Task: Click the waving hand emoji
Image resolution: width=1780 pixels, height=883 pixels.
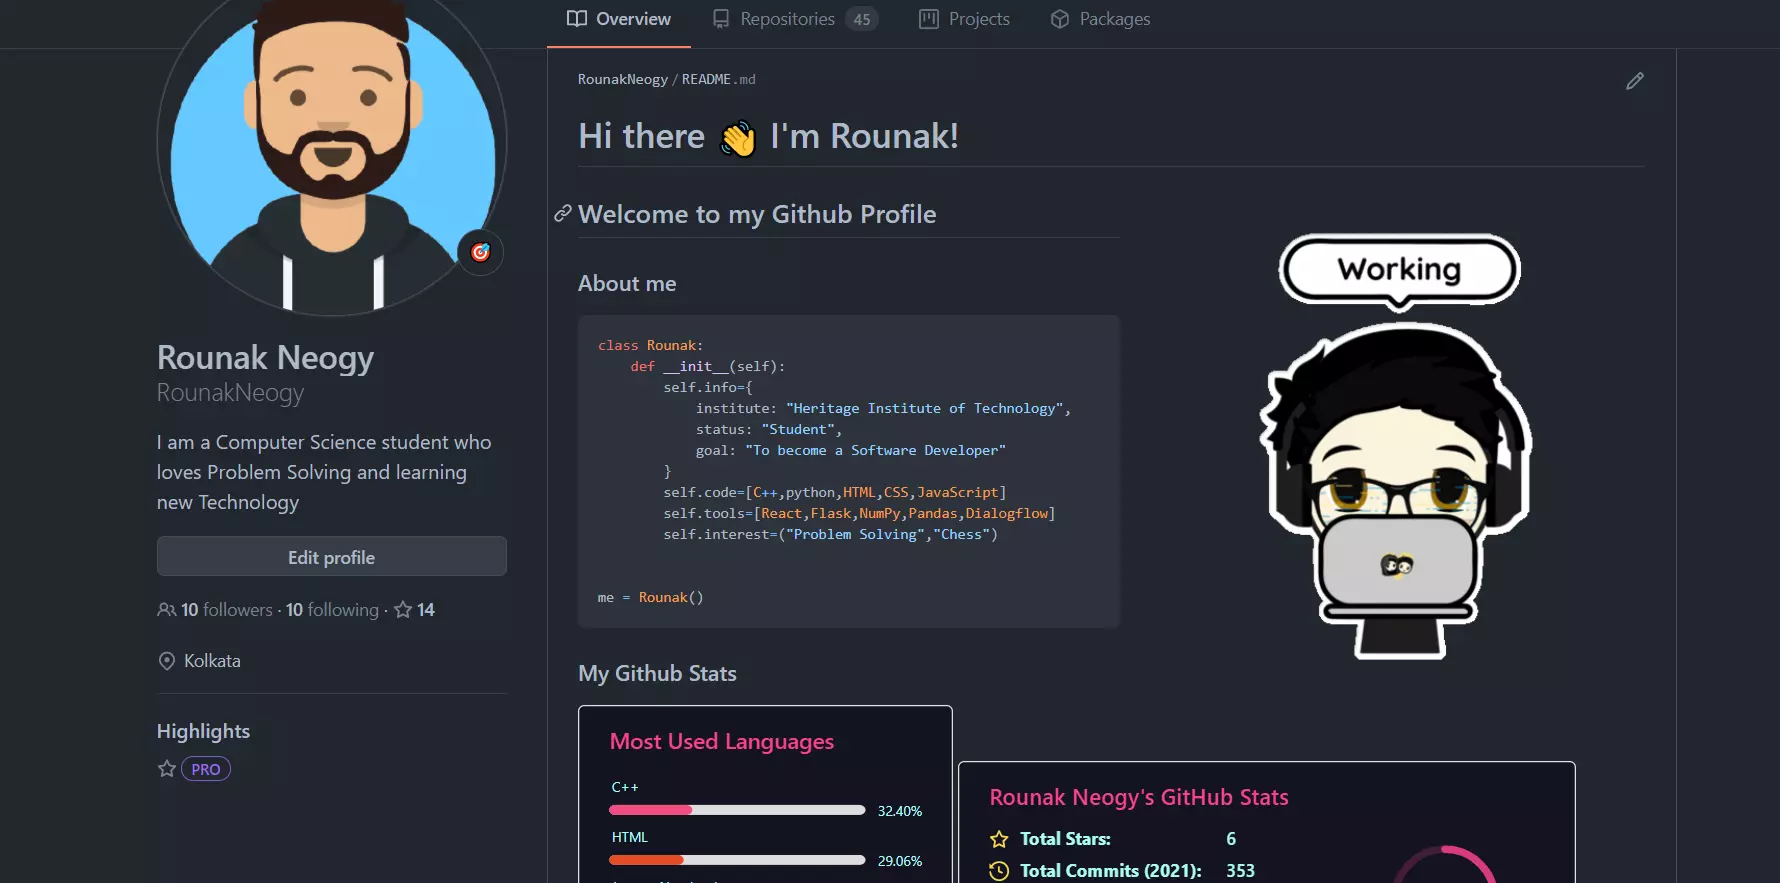Action: [x=738, y=138]
